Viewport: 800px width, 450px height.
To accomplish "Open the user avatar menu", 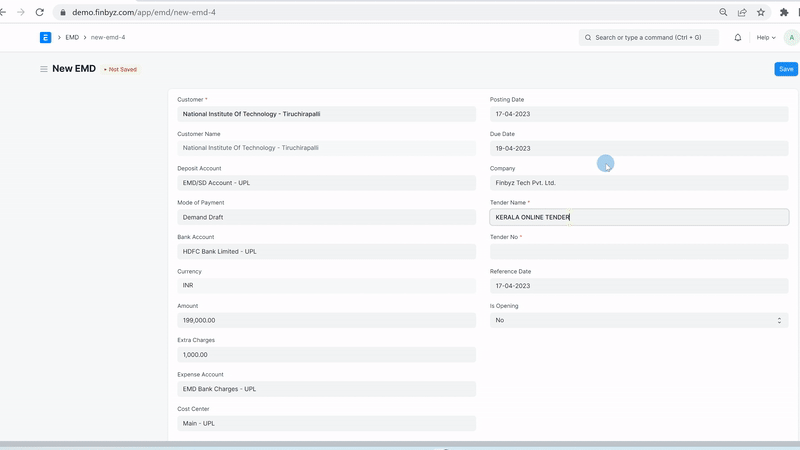I will click(x=790, y=37).
